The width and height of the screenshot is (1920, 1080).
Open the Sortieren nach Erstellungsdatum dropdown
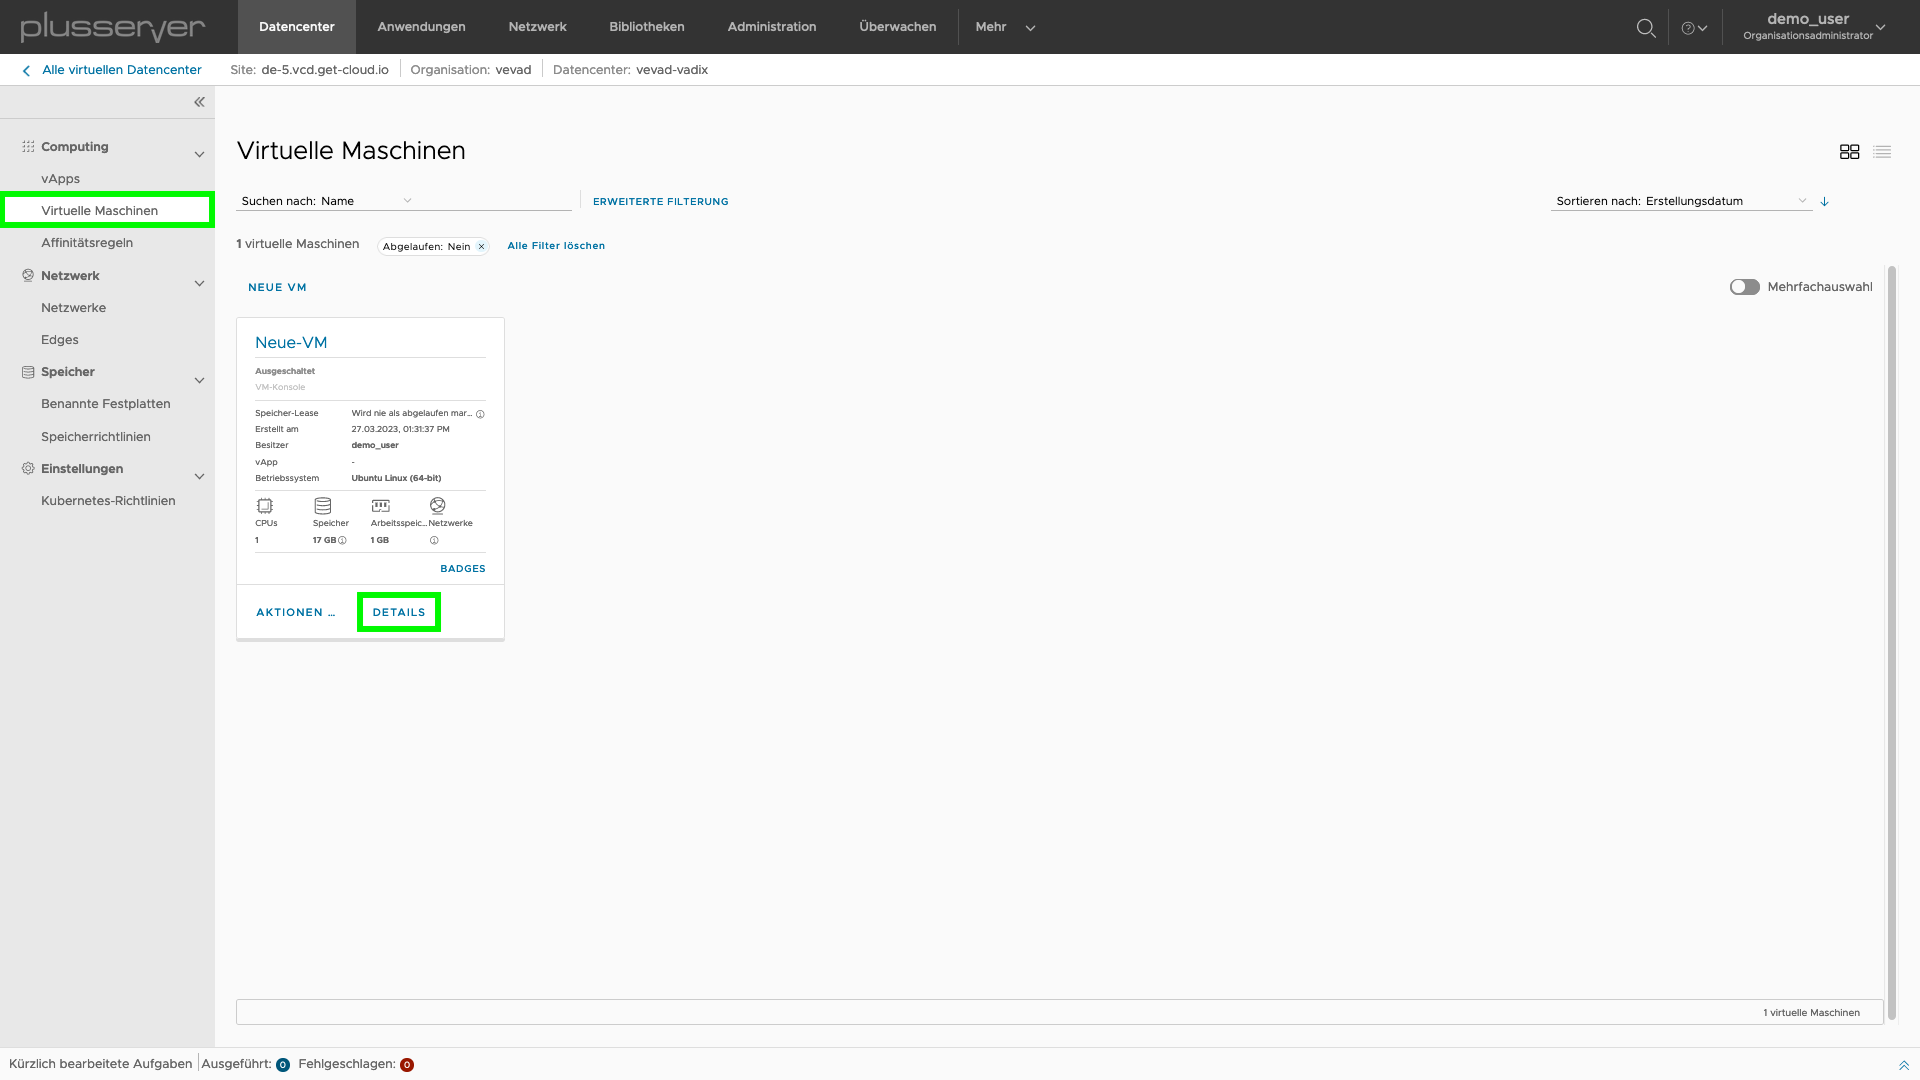(x=1681, y=201)
